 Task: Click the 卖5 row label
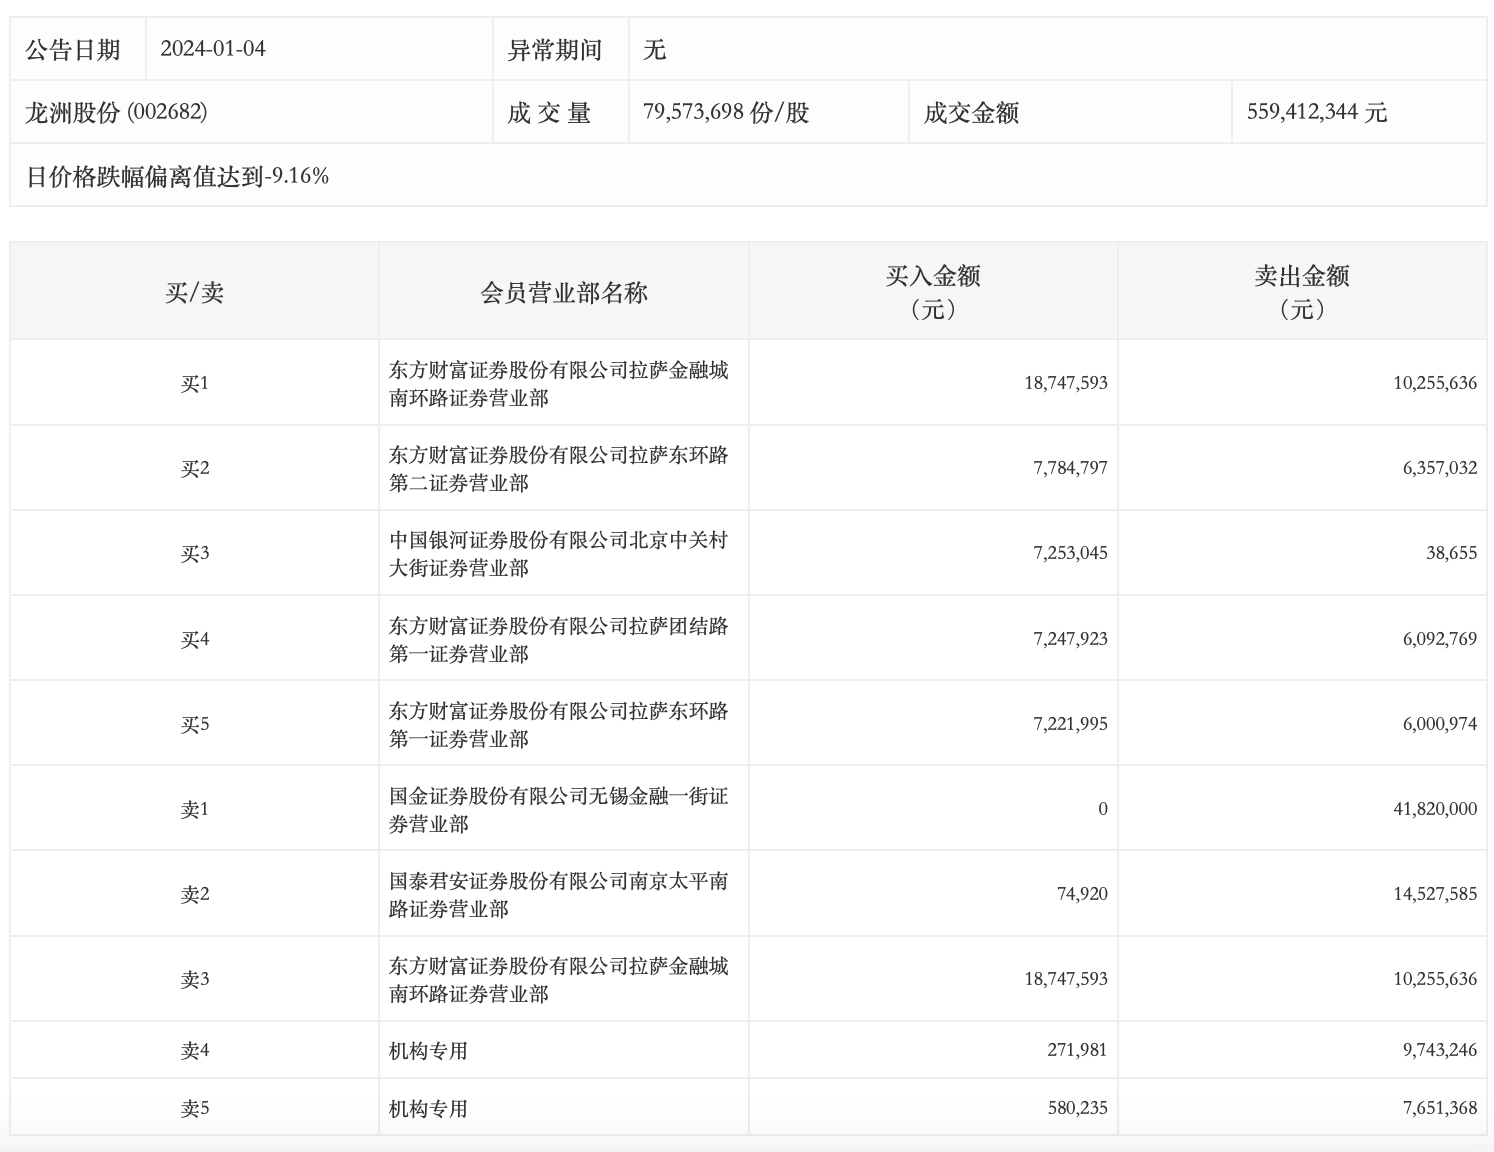point(195,1109)
